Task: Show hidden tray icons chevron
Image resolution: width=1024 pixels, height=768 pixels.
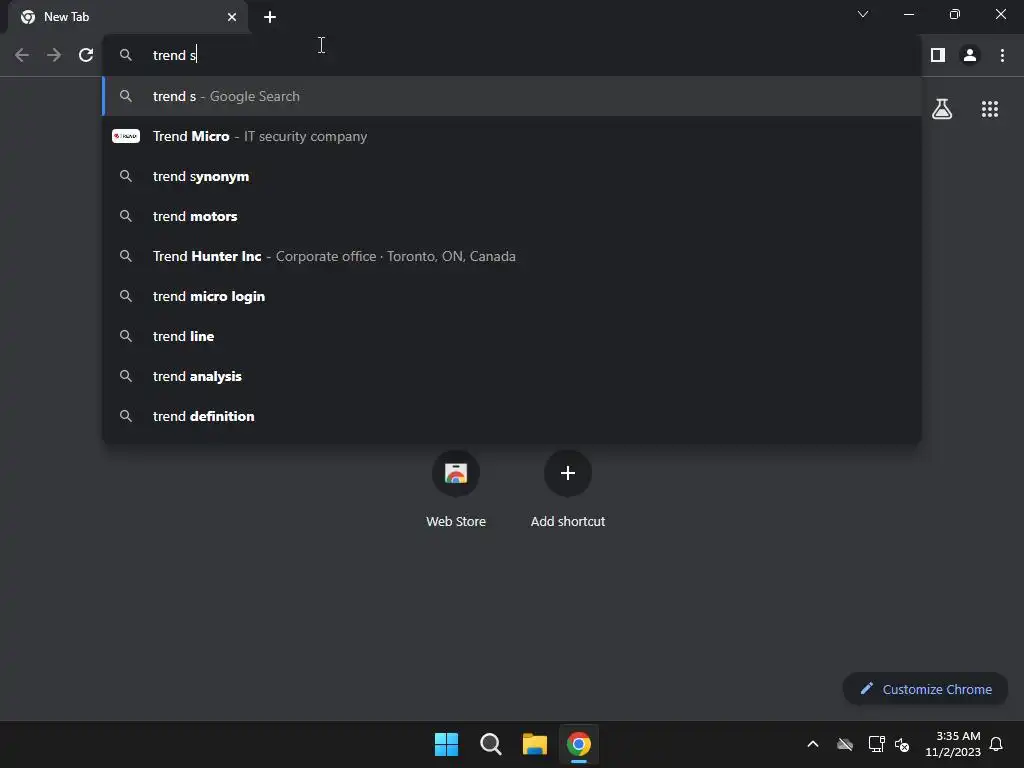Action: click(x=813, y=744)
